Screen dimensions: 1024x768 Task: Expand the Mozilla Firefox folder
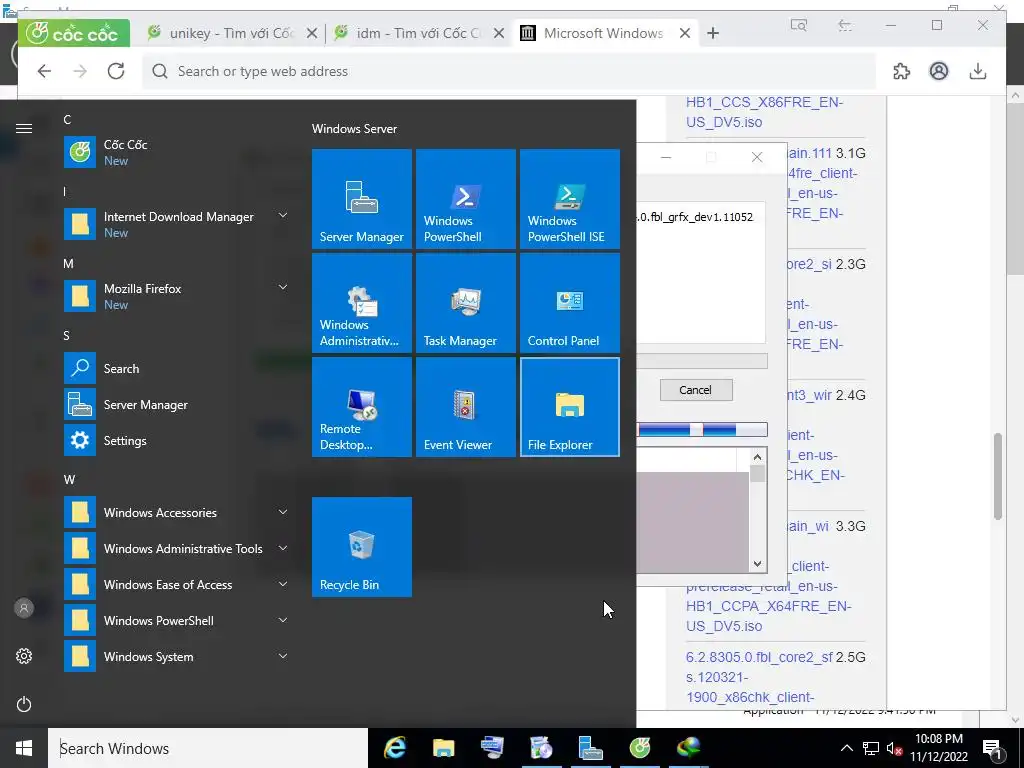pos(283,287)
